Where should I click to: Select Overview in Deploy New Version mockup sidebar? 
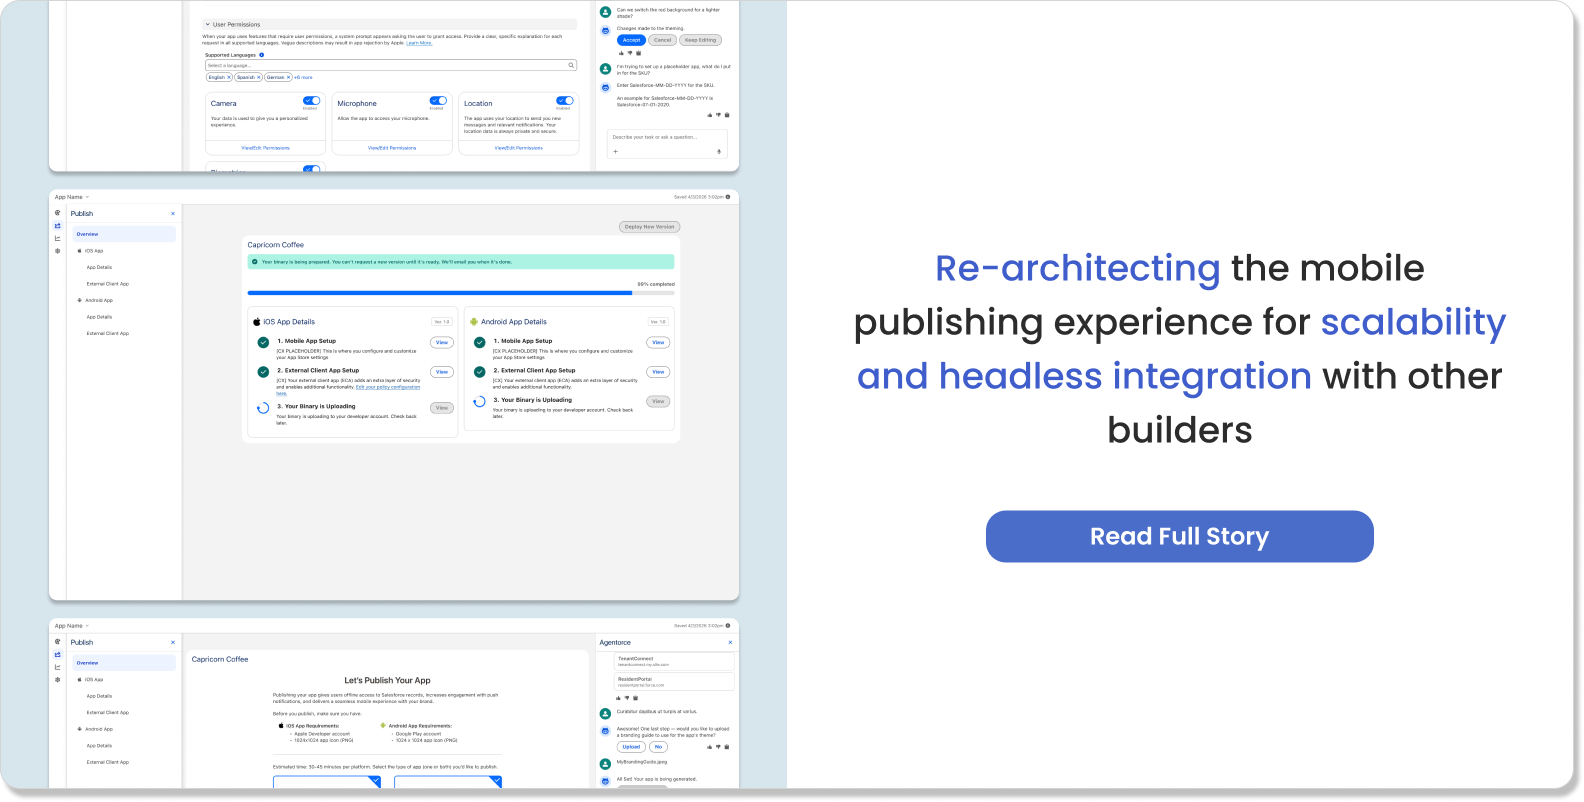(x=124, y=234)
